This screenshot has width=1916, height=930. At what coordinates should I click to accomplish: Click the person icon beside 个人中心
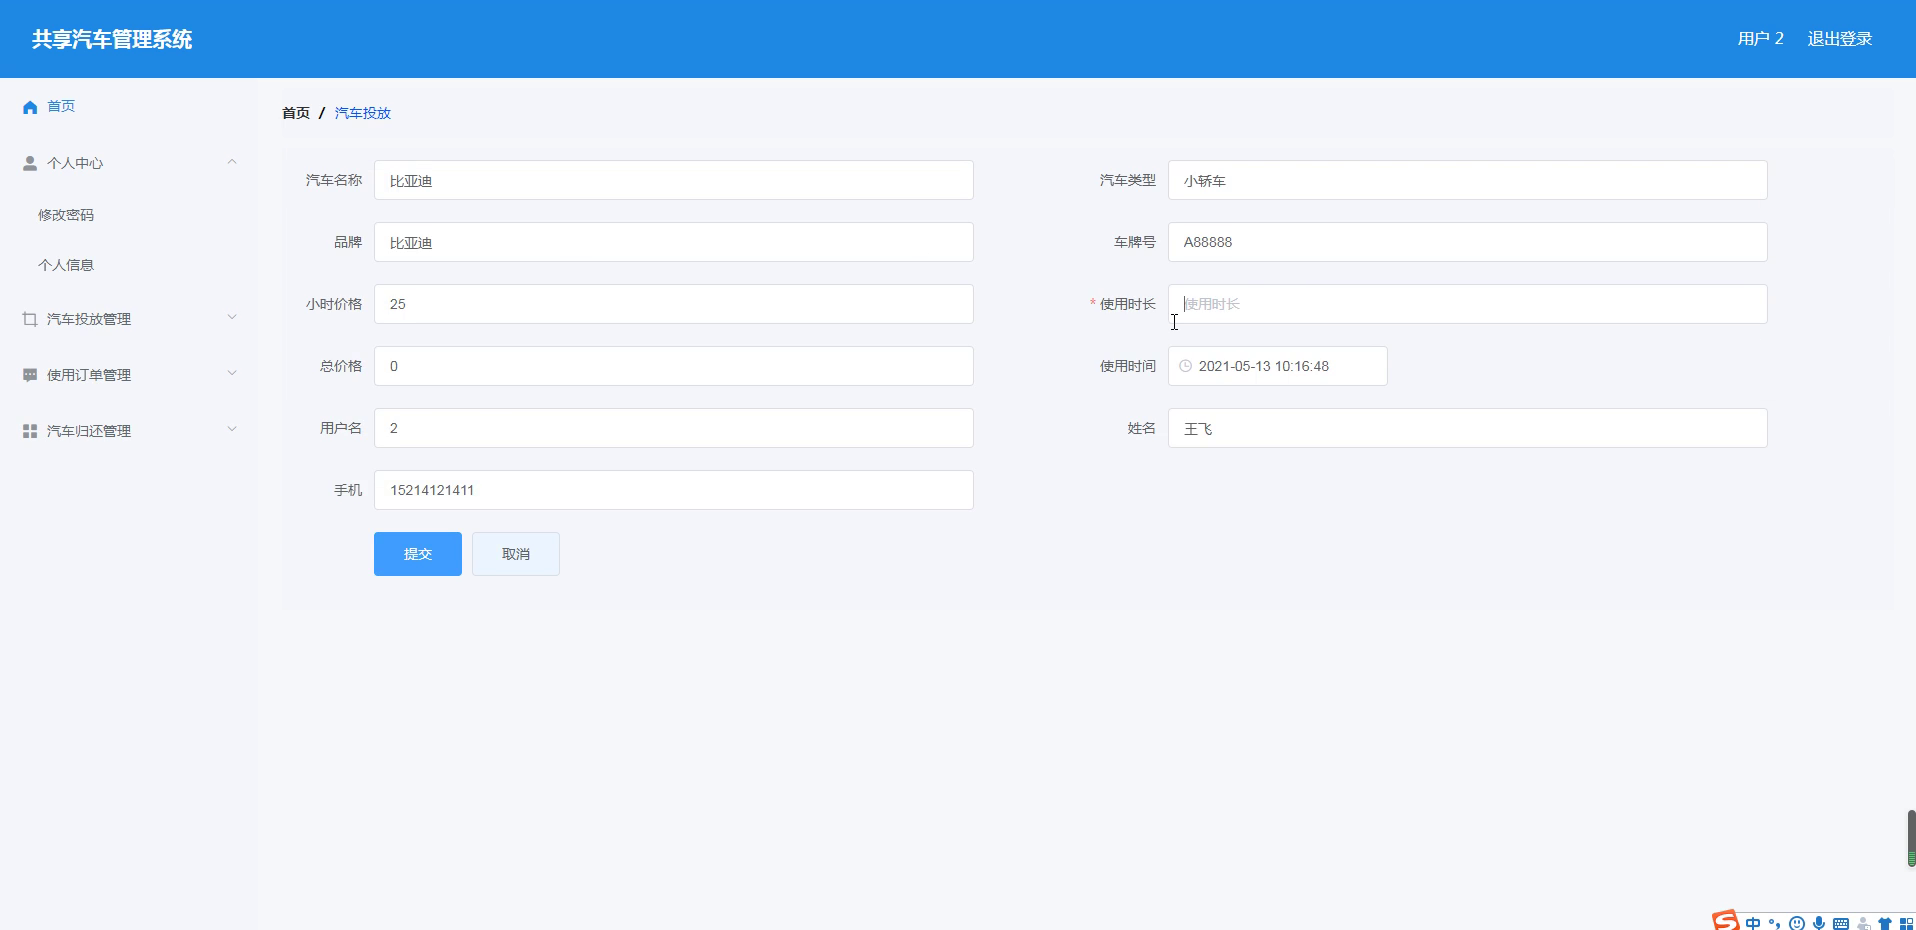(x=30, y=163)
